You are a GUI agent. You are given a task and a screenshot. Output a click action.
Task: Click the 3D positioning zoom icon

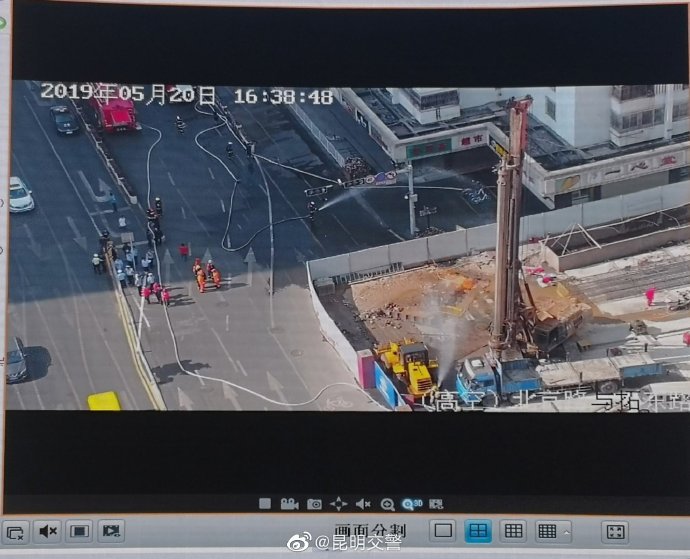[x=411, y=504]
